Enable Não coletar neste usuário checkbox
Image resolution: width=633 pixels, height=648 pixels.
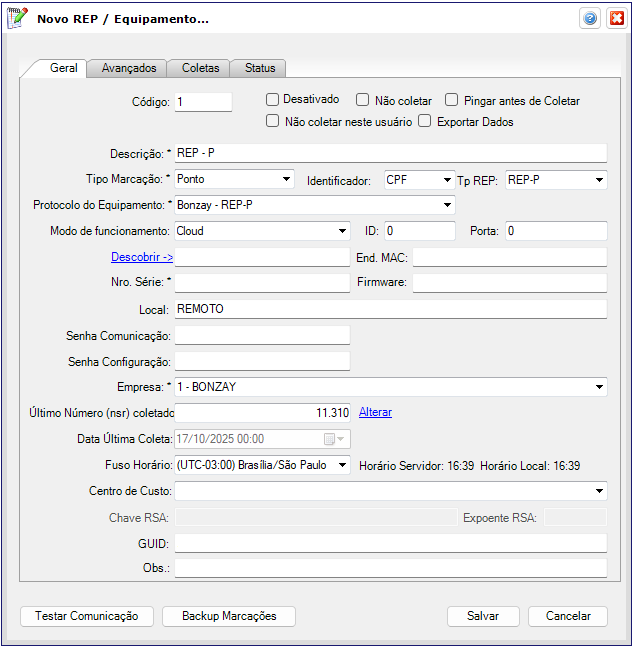(272, 122)
